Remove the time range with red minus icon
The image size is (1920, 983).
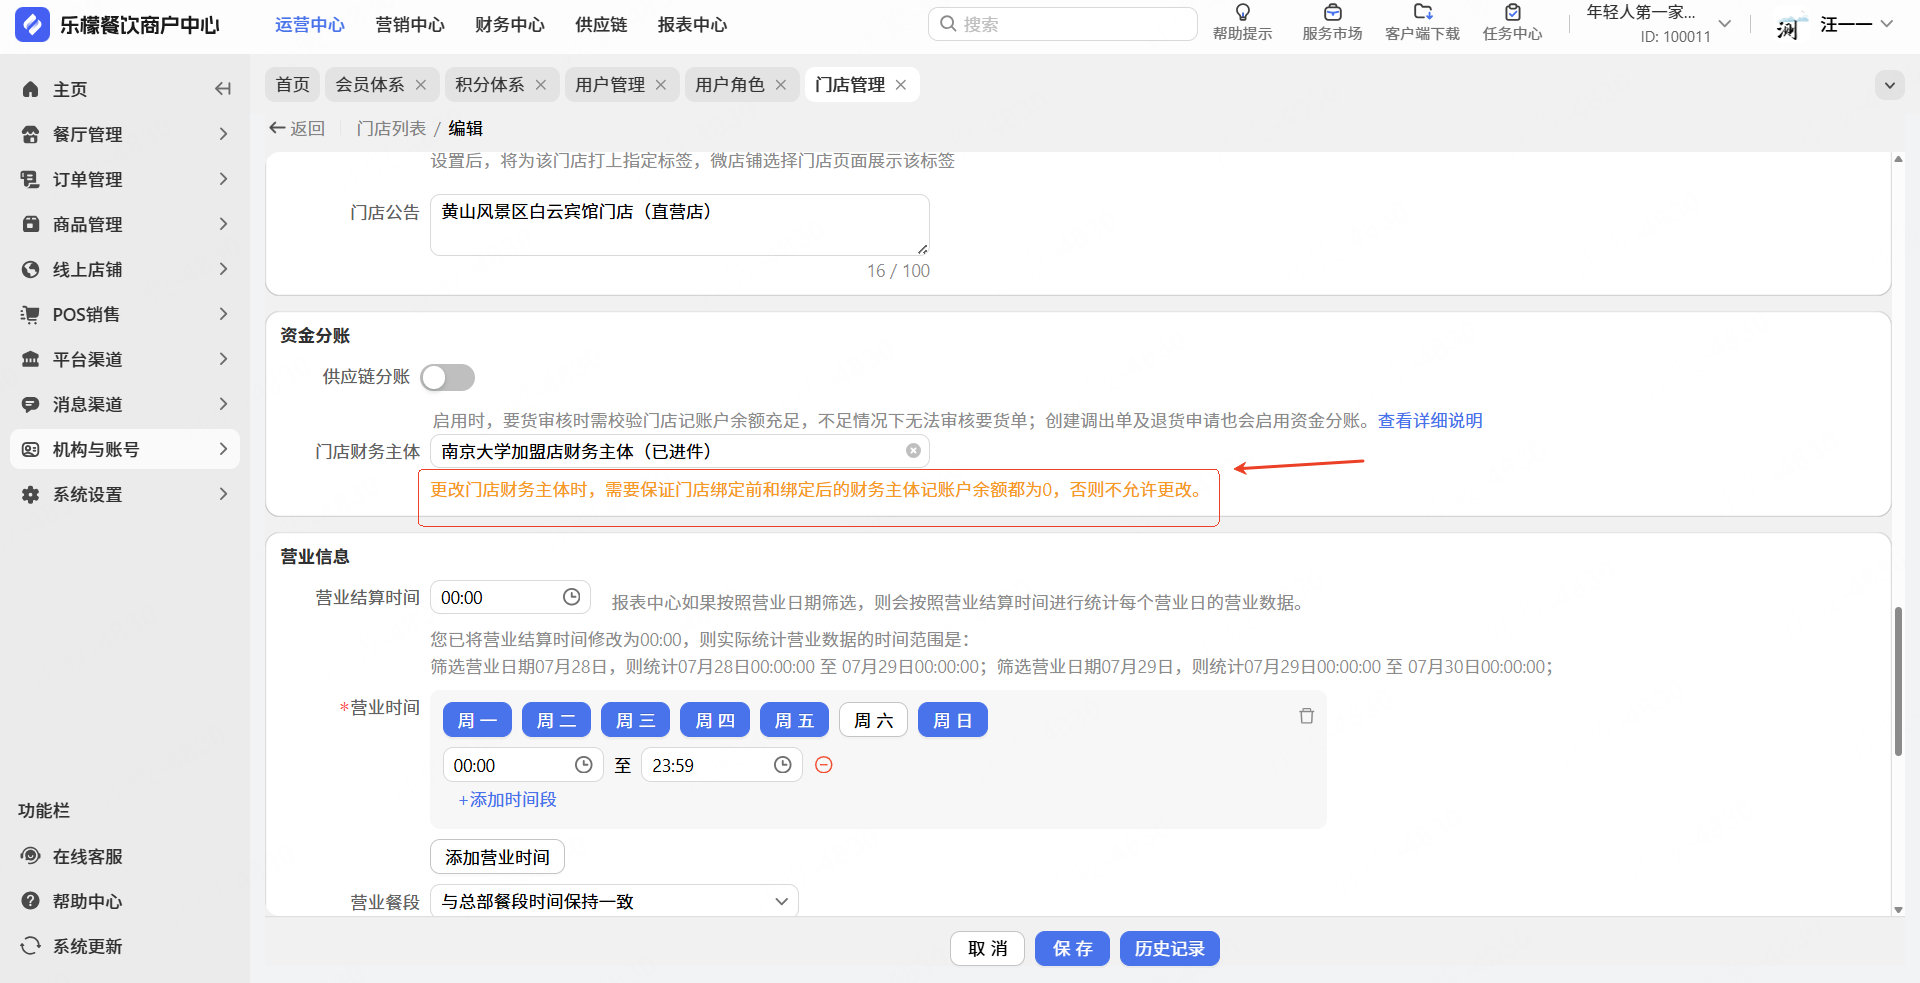[x=824, y=765]
